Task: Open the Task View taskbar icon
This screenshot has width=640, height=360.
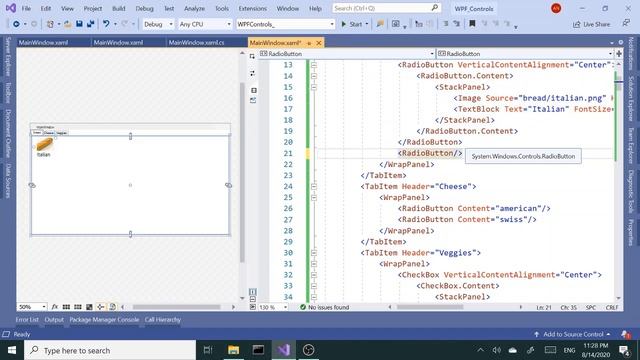Action: 208,350
